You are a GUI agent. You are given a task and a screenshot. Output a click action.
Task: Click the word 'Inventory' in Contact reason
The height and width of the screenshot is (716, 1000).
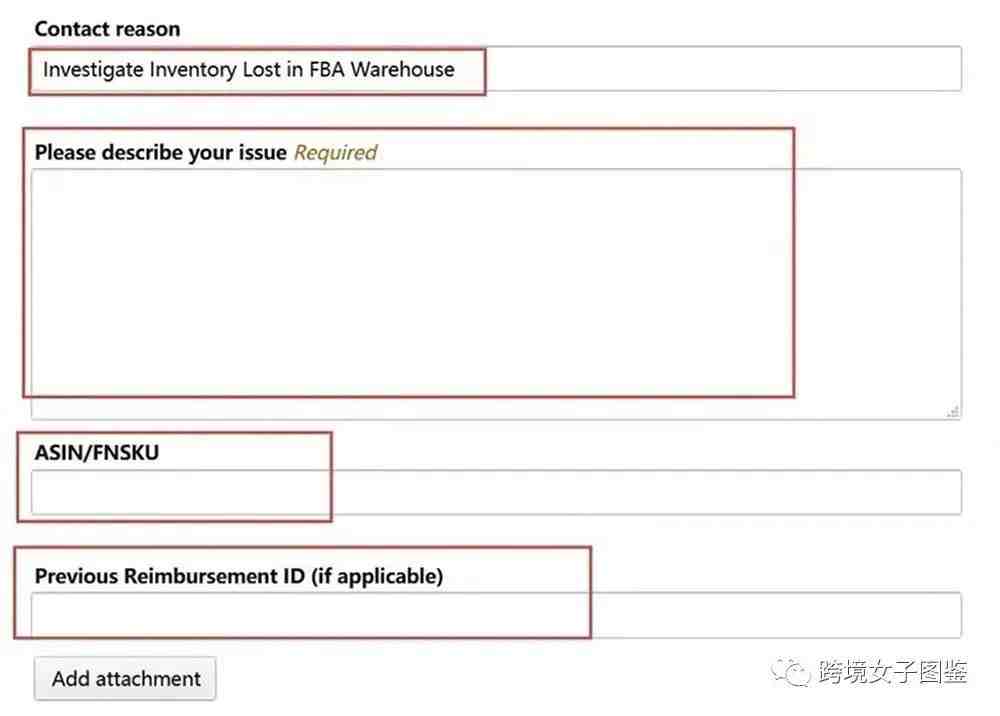tap(193, 69)
